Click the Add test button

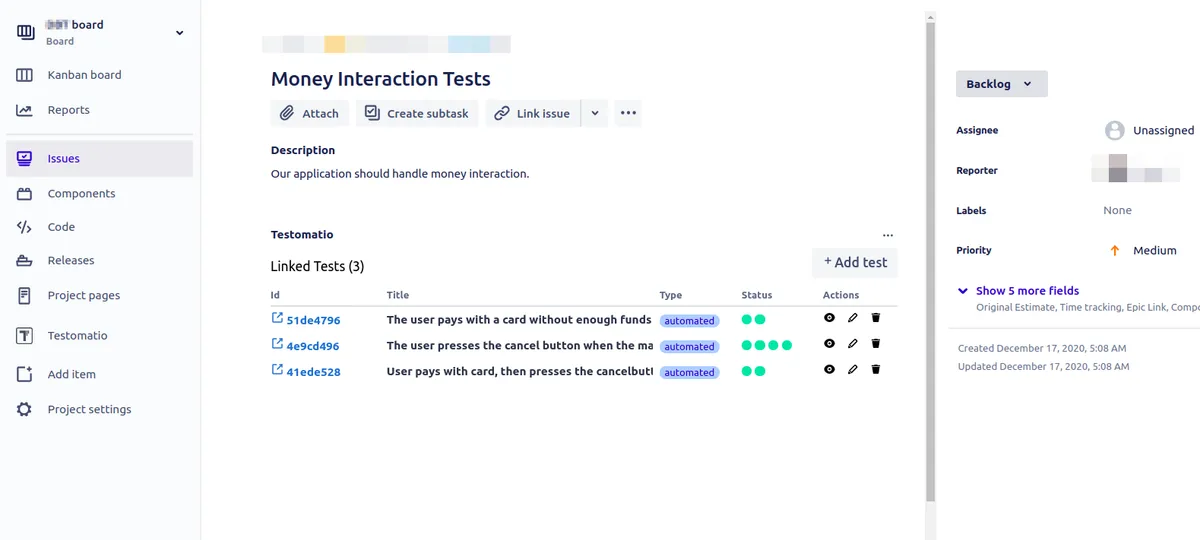pos(855,262)
